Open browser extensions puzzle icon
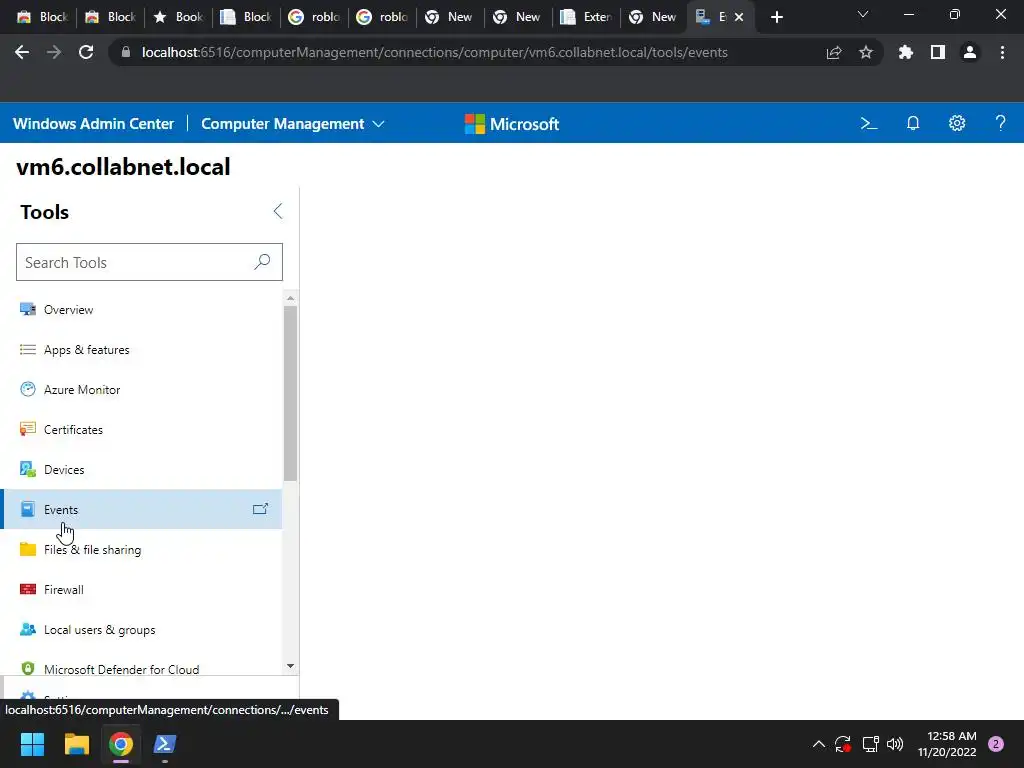The image size is (1024, 768). tap(905, 52)
